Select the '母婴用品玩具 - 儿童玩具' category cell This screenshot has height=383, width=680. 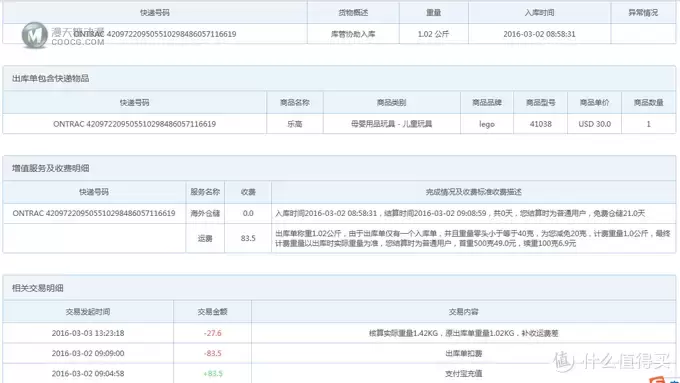click(391, 124)
